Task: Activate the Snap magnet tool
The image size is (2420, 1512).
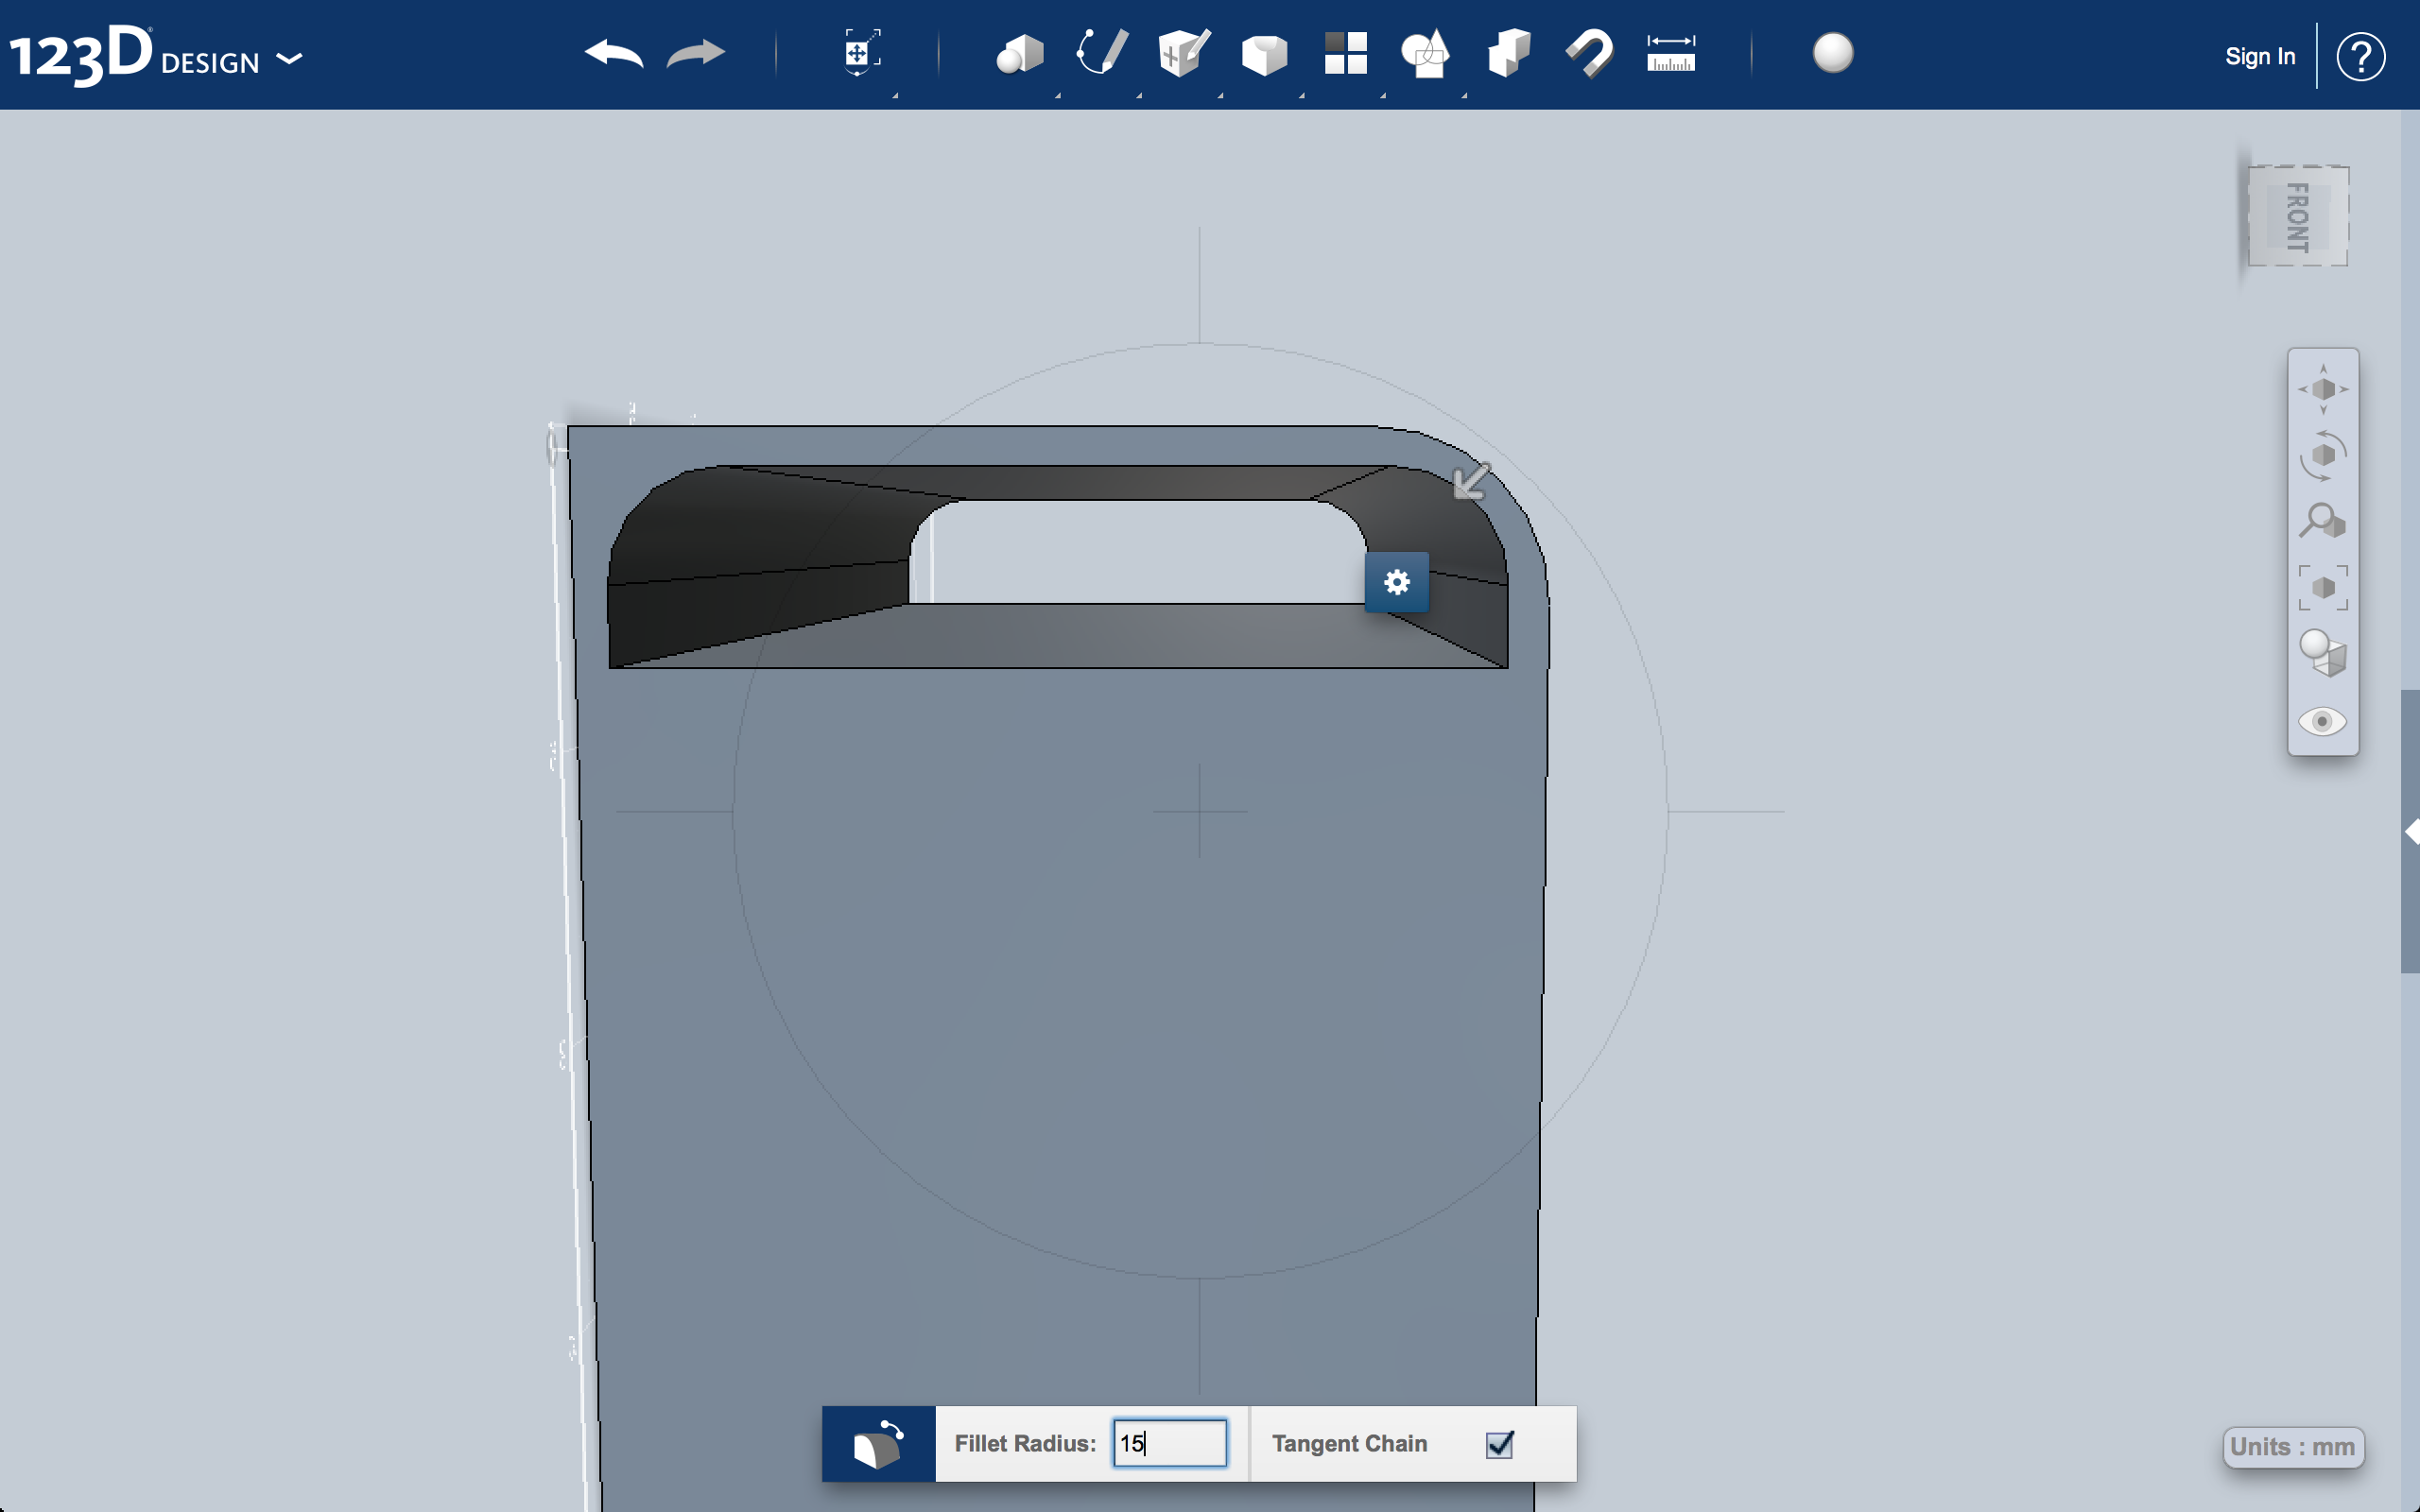Action: click(1589, 55)
